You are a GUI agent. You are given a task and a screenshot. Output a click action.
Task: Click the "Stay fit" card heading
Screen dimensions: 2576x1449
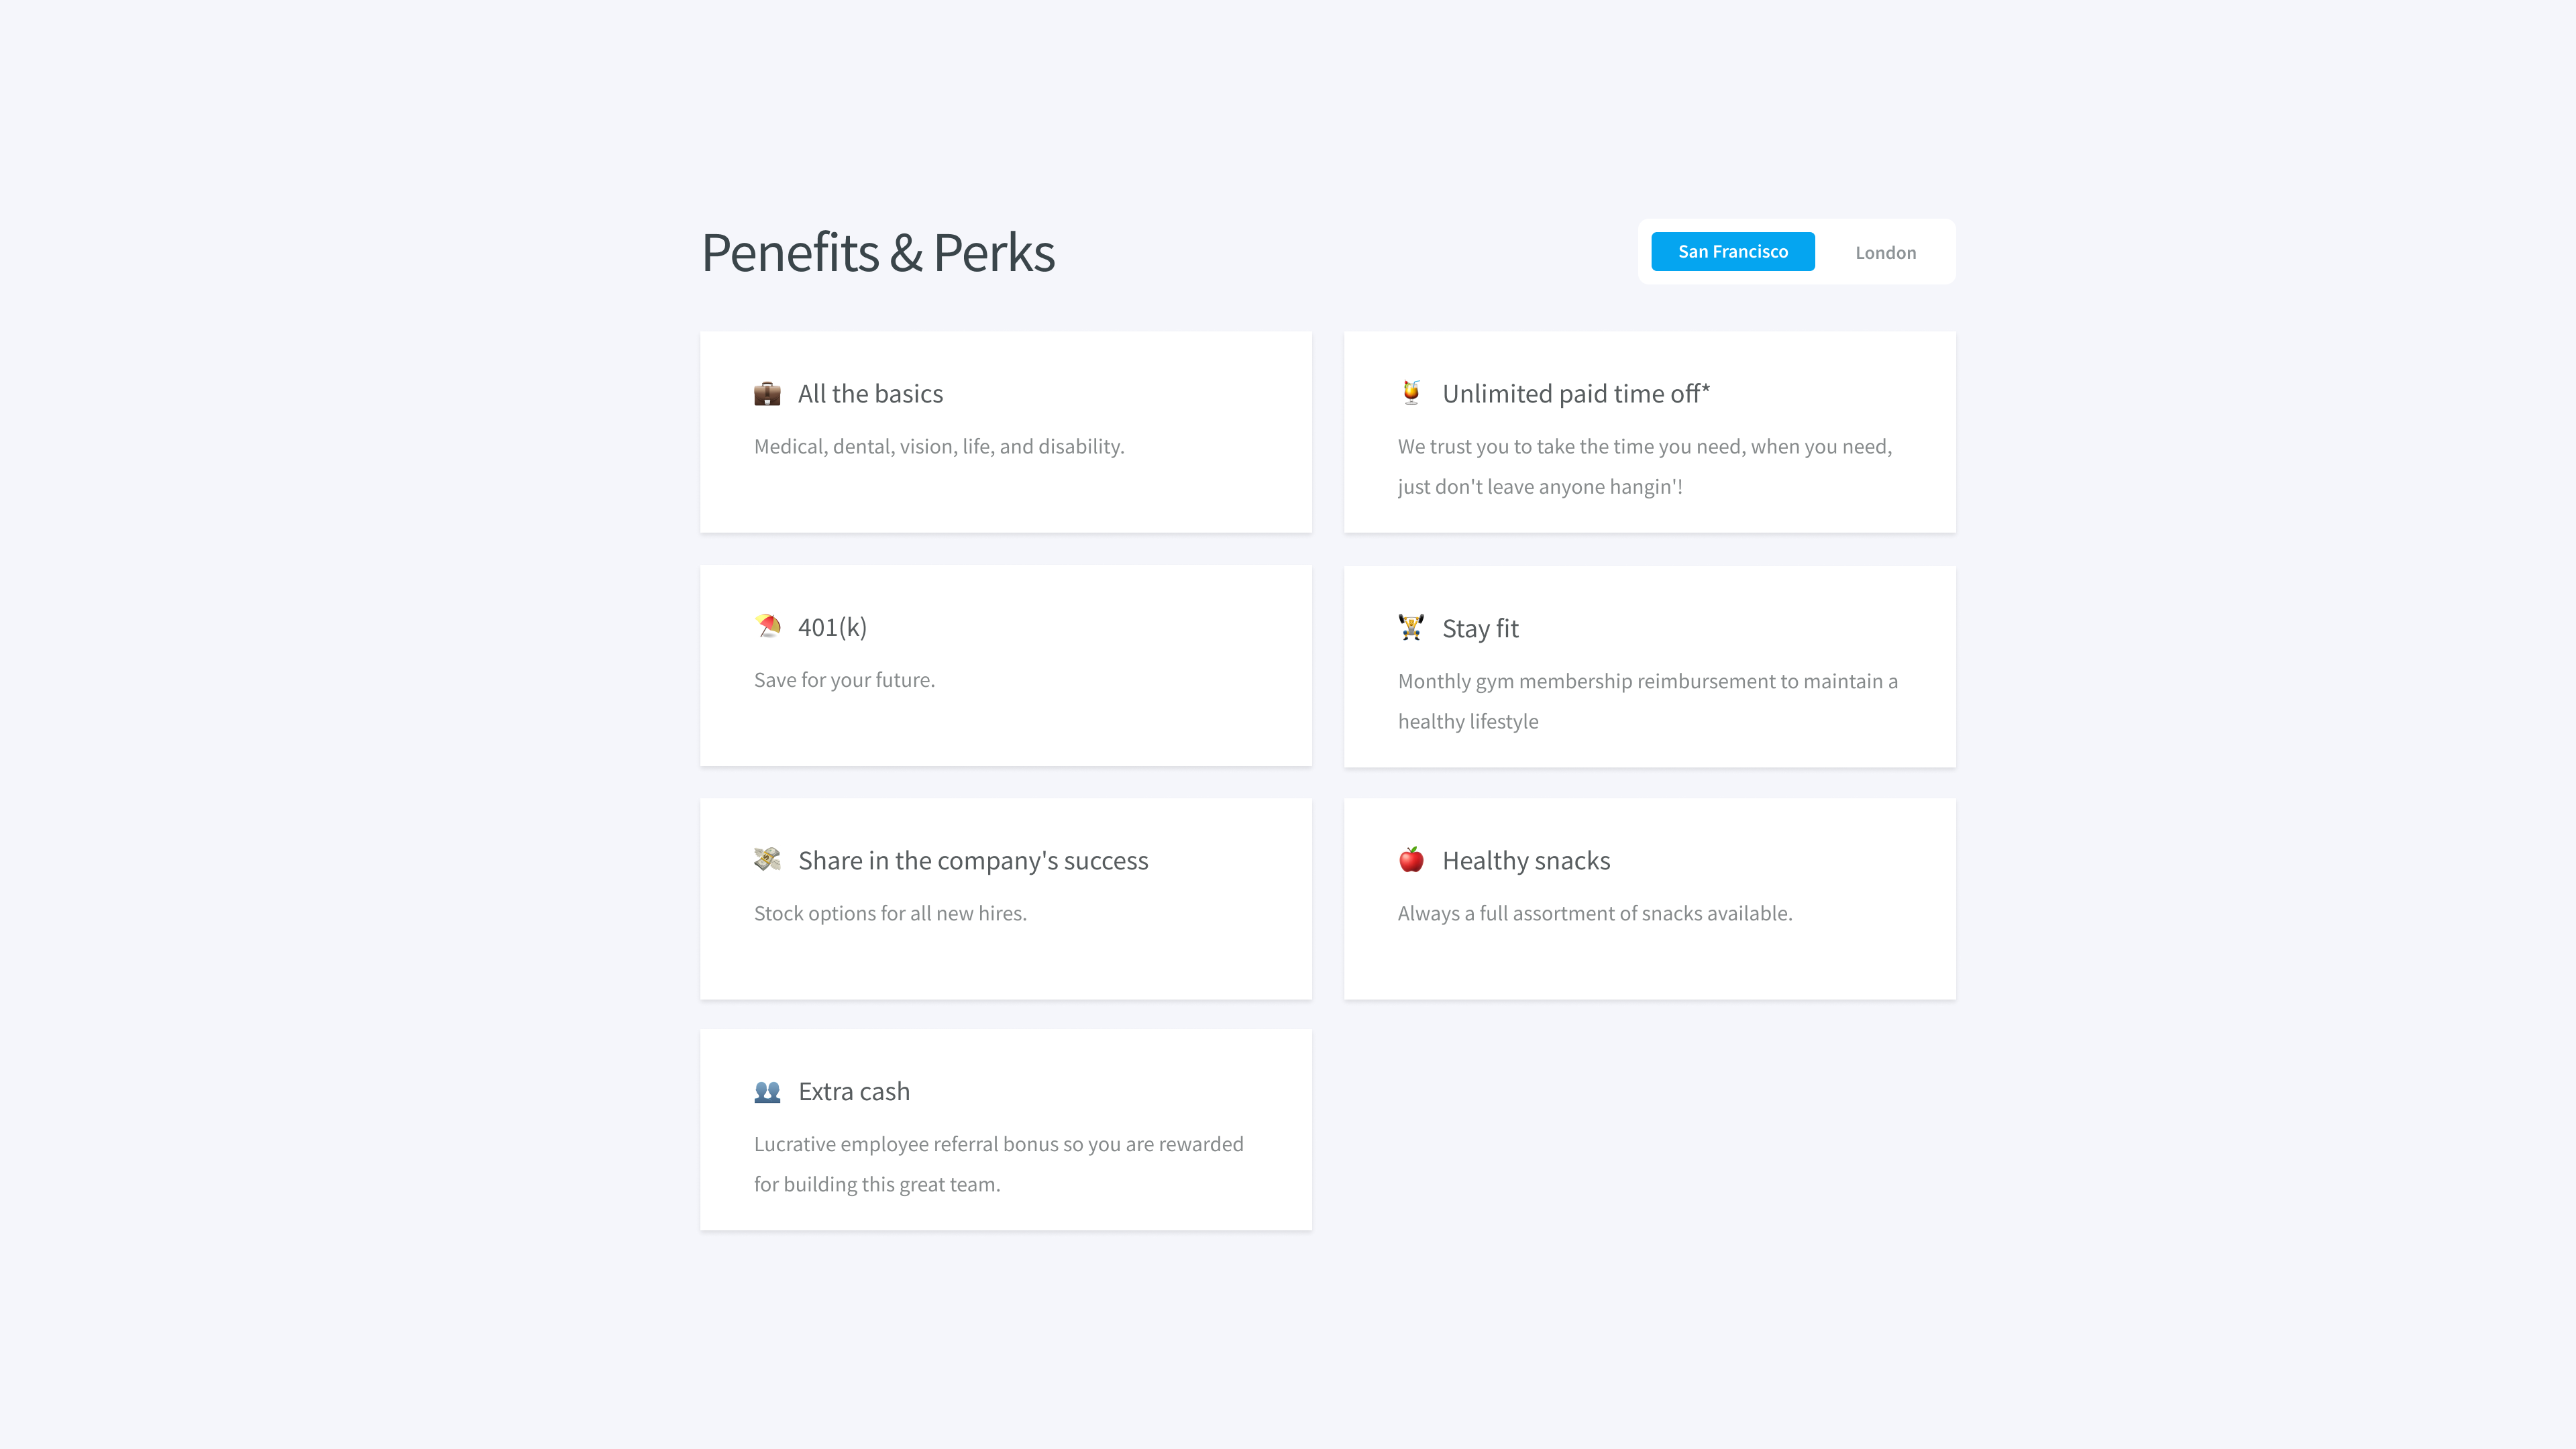click(x=1480, y=629)
